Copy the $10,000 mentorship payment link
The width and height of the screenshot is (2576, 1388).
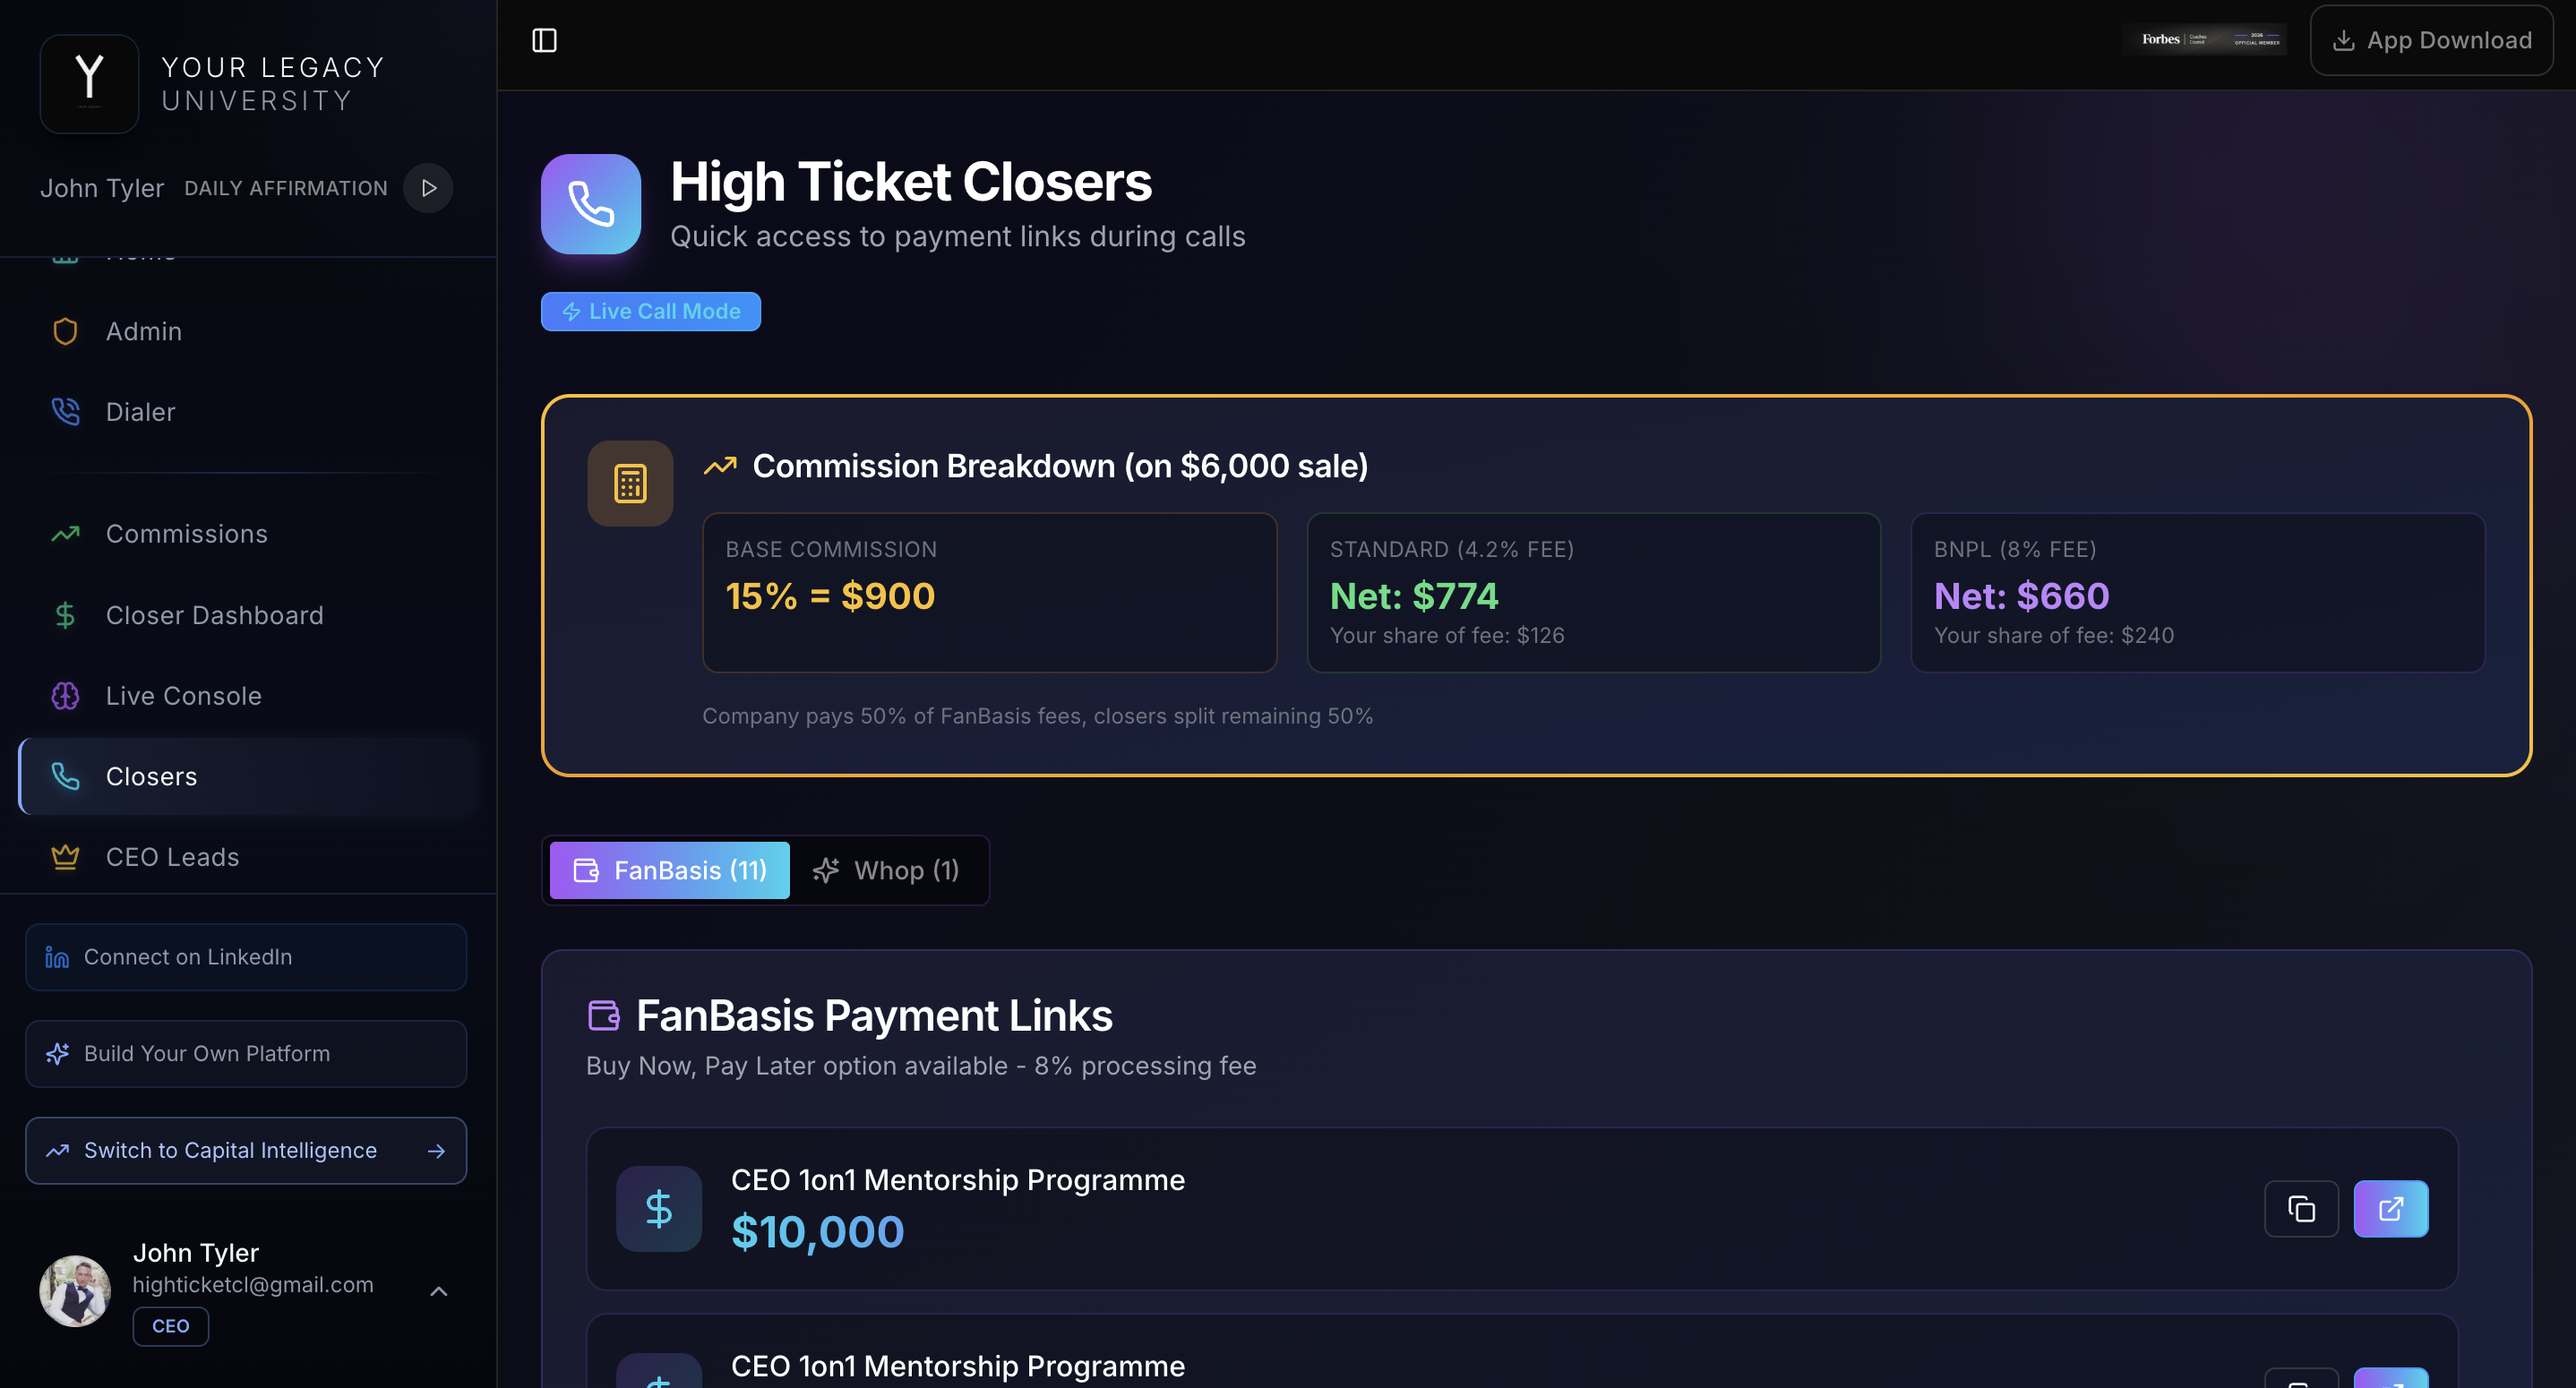2301,1209
